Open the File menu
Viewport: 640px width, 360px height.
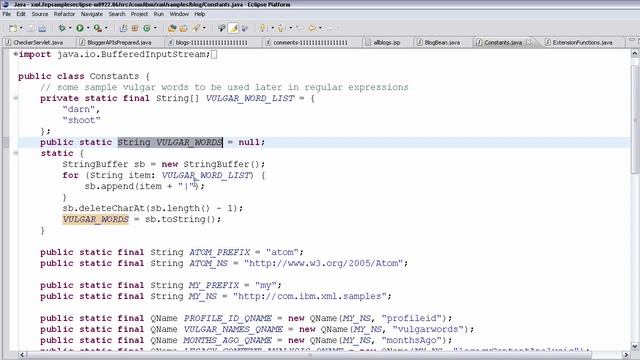click(7, 14)
